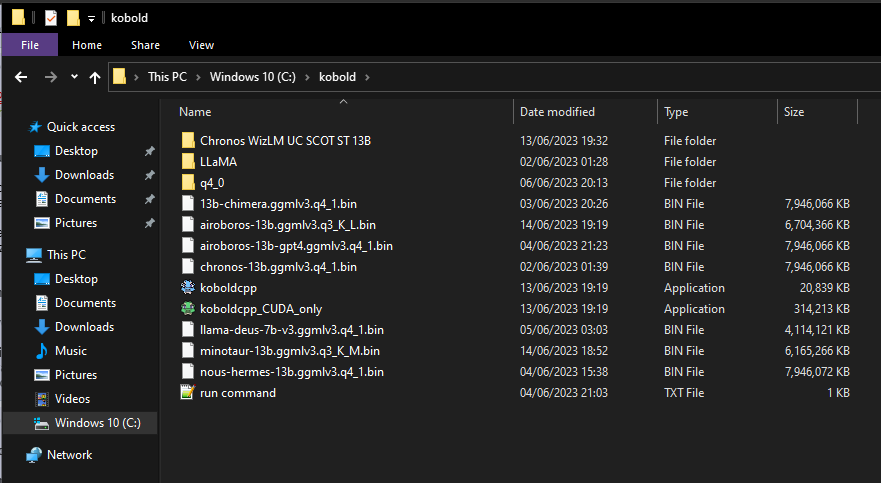881x483 pixels.
Task: Unpin Downloads from Quick access
Action: tap(149, 175)
